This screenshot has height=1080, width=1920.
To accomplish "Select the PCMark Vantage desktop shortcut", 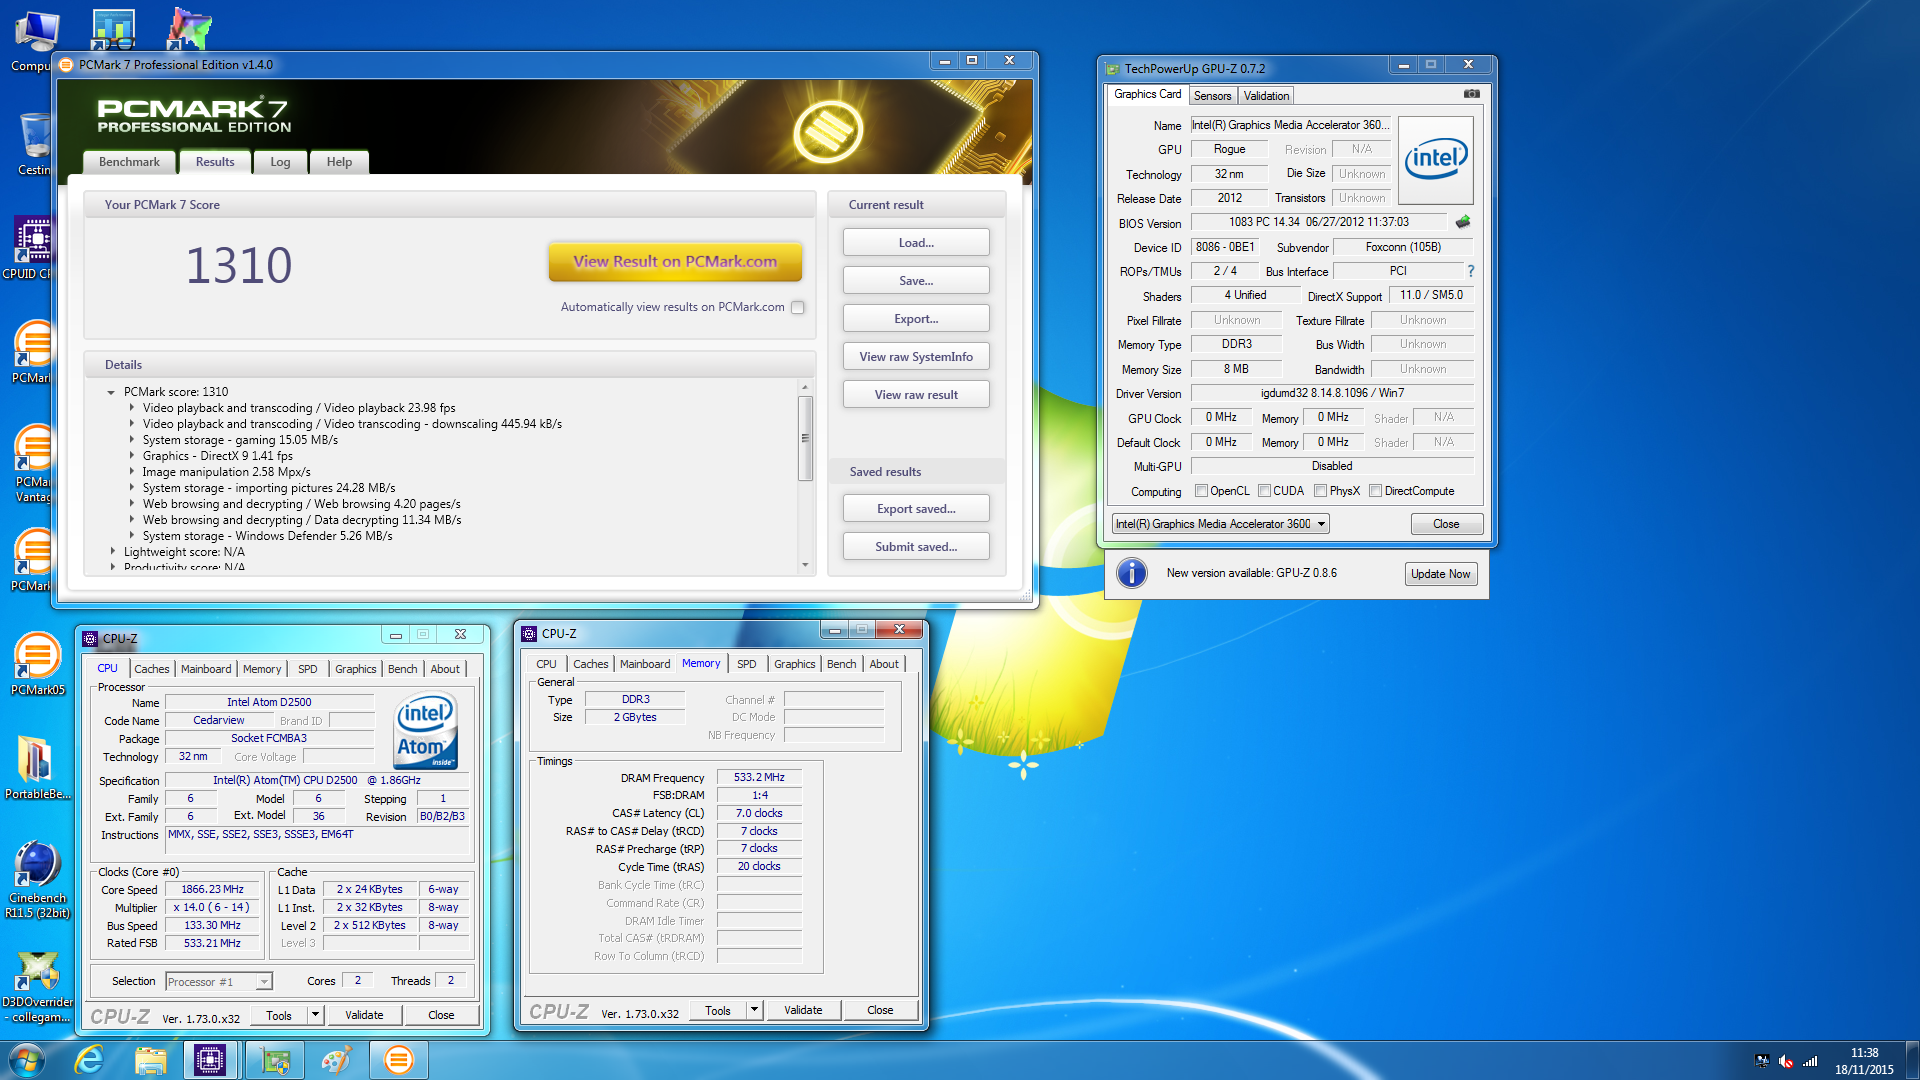I will tap(33, 464).
